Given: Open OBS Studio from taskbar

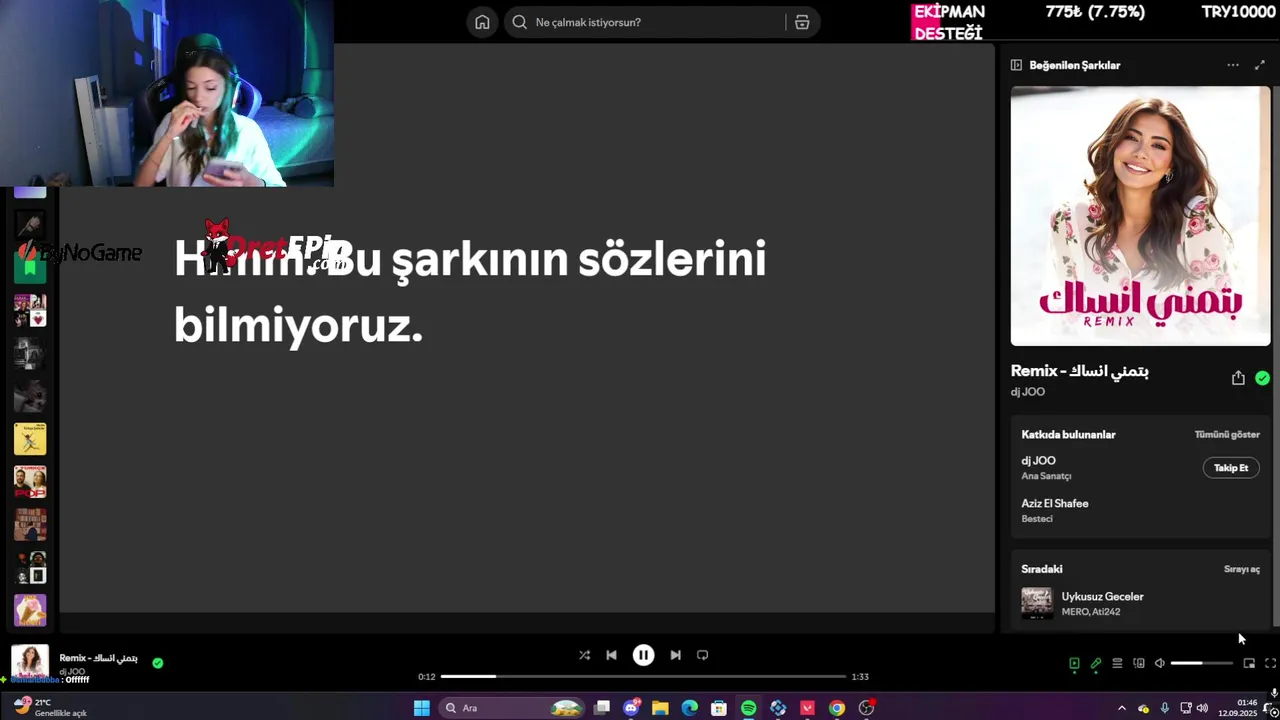Looking at the screenshot, I should (x=867, y=708).
